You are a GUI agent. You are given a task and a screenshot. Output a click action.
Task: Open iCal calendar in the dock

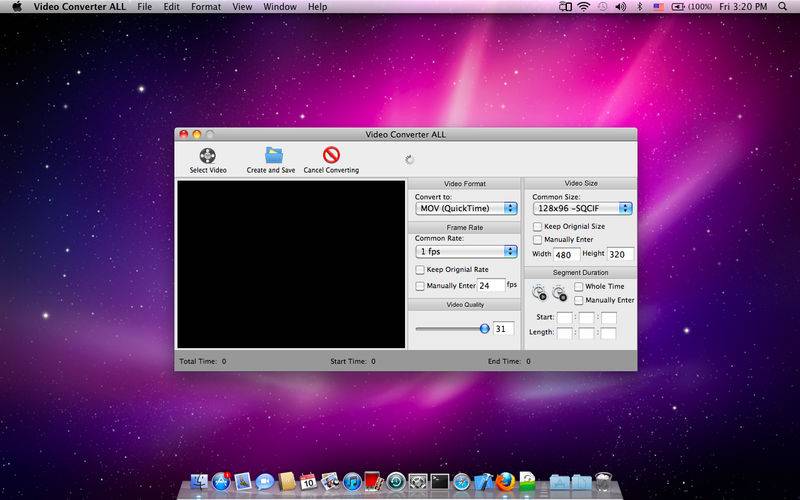pyautogui.click(x=308, y=482)
